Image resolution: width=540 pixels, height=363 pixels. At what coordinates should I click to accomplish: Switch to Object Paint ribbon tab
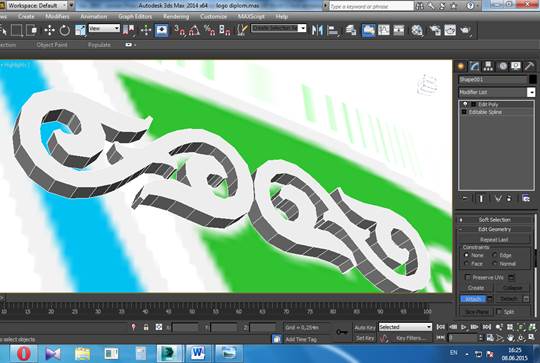tap(52, 45)
